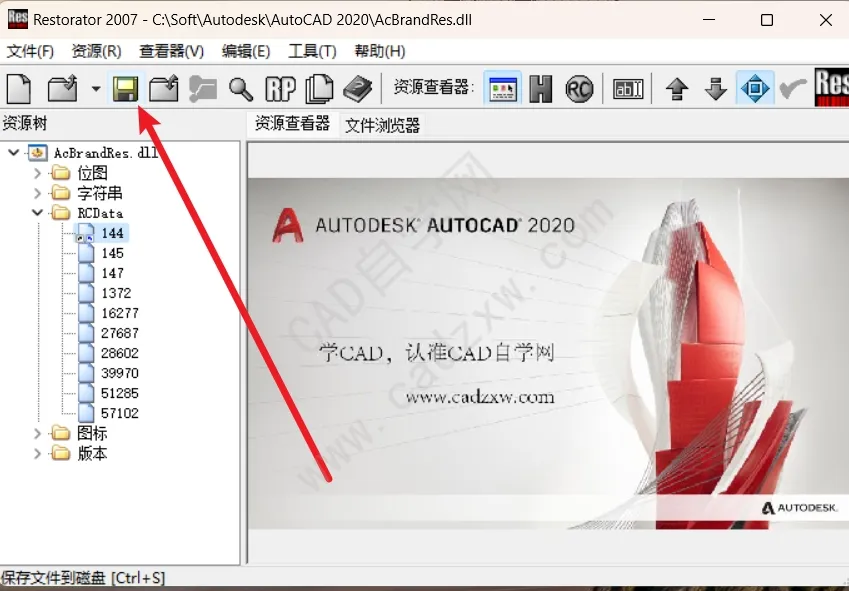
Task: Expand the 位图 folder
Action: 37,173
